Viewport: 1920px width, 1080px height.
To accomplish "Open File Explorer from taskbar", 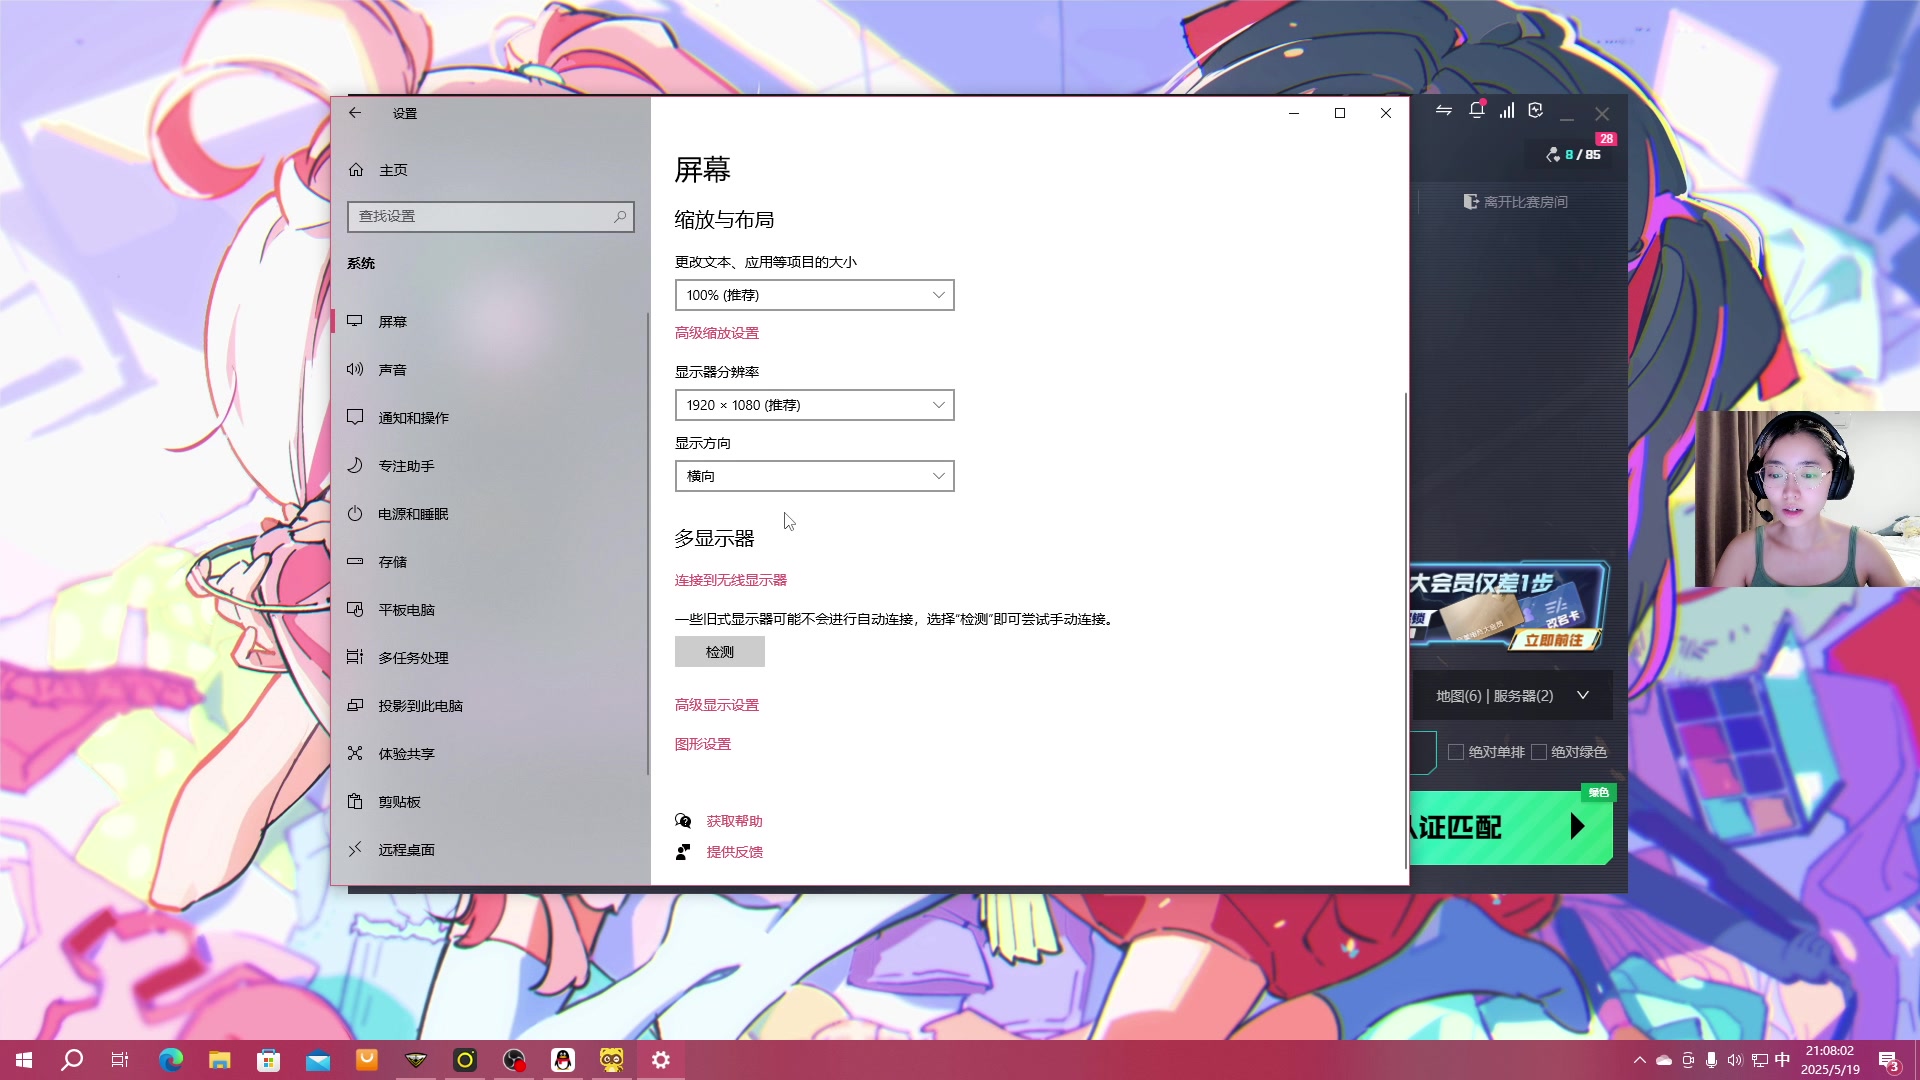I will pyautogui.click(x=220, y=1060).
